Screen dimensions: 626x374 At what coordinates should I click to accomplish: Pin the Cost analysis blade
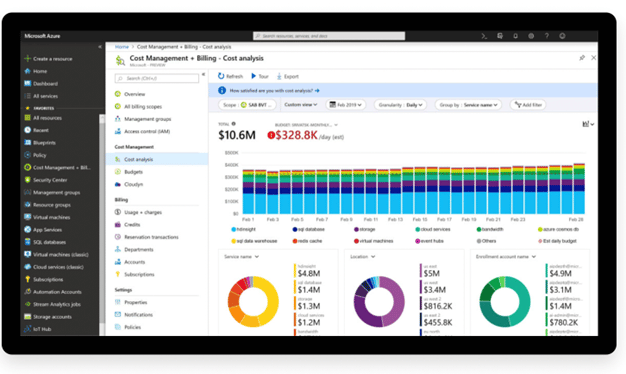[x=582, y=58]
